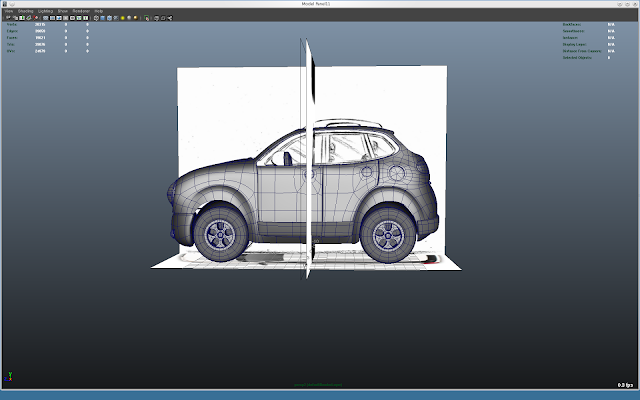Open the Show menu
This screenshot has height=400, width=640.
coord(62,11)
